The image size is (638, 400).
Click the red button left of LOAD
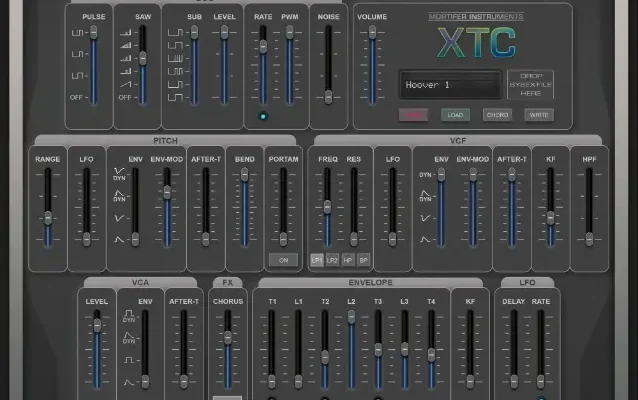point(412,115)
